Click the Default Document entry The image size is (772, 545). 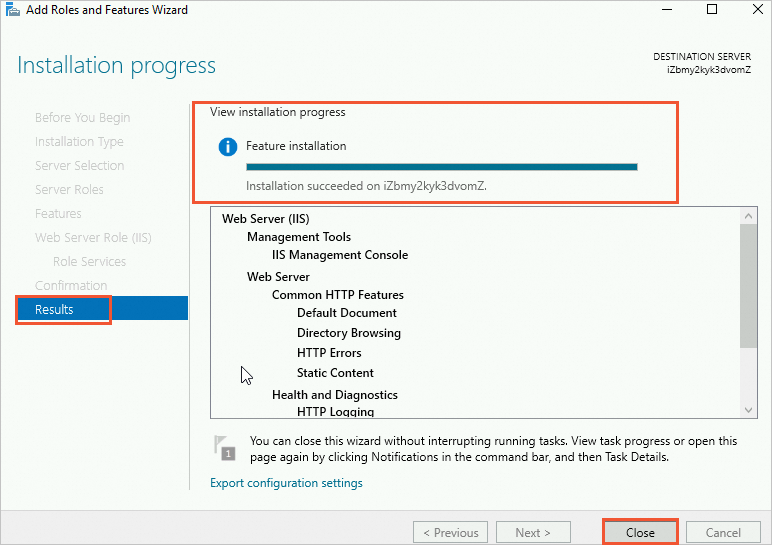[347, 313]
